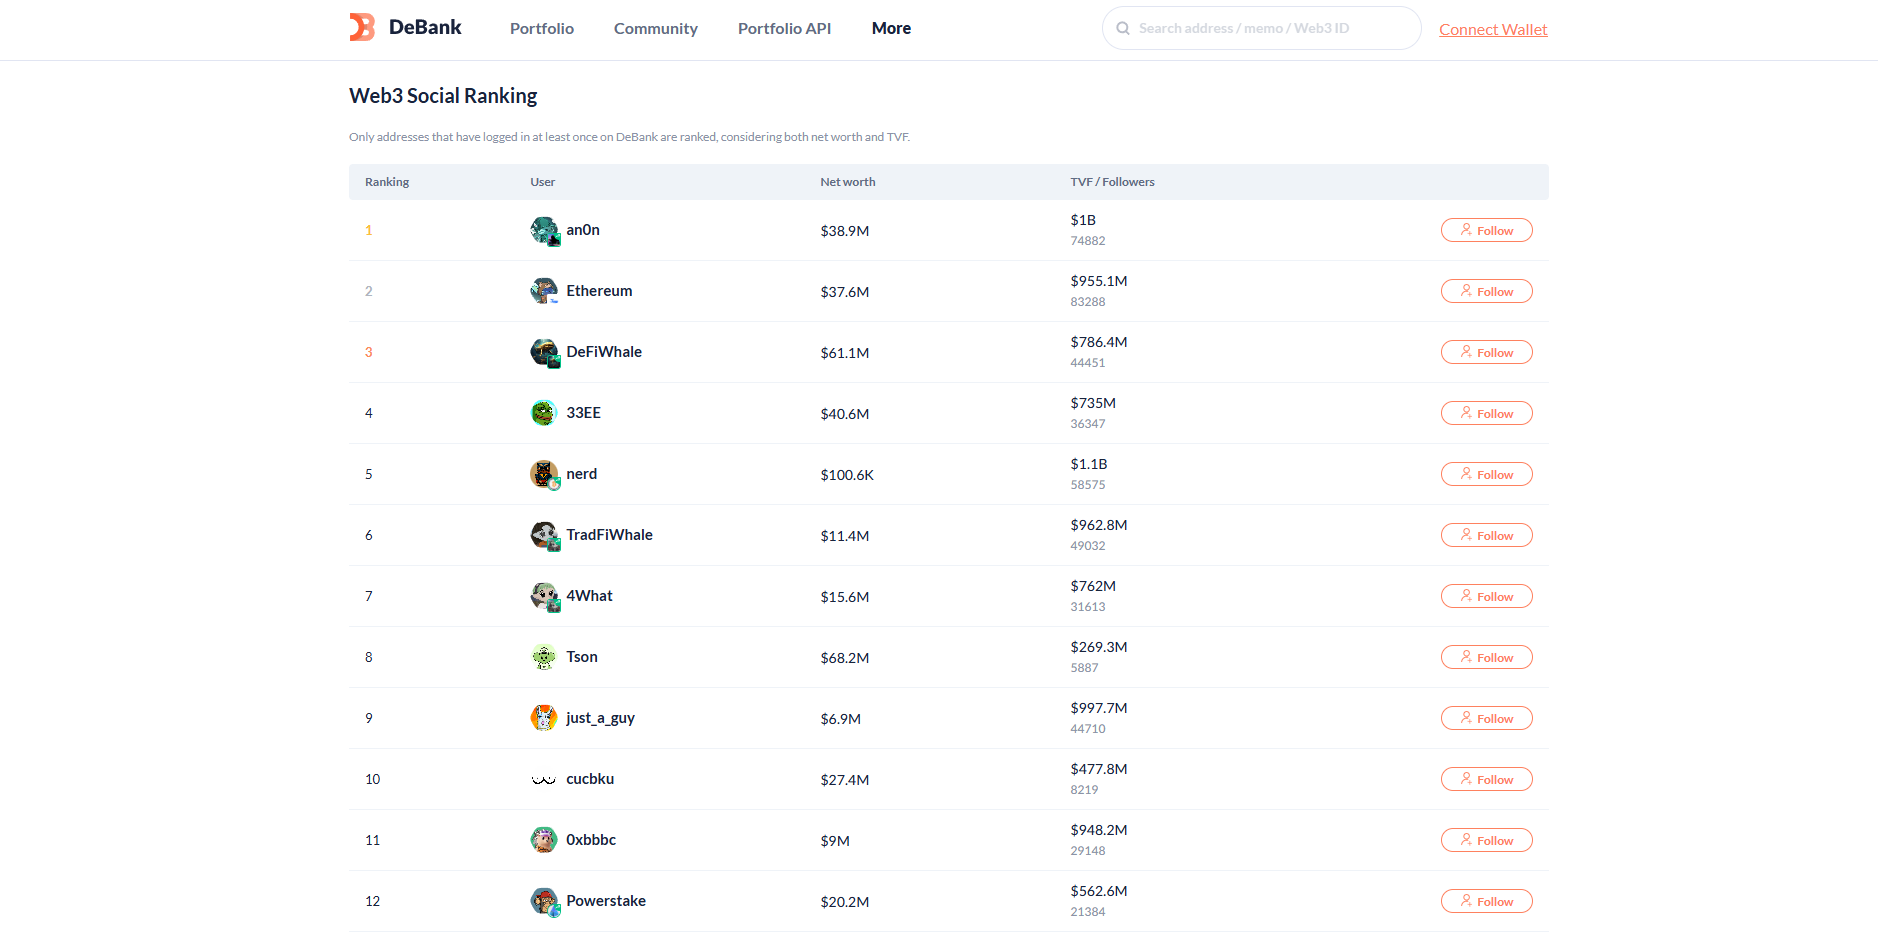Click the TVF / Followers column header
Viewport: 1878px width, 934px height.
click(1112, 182)
